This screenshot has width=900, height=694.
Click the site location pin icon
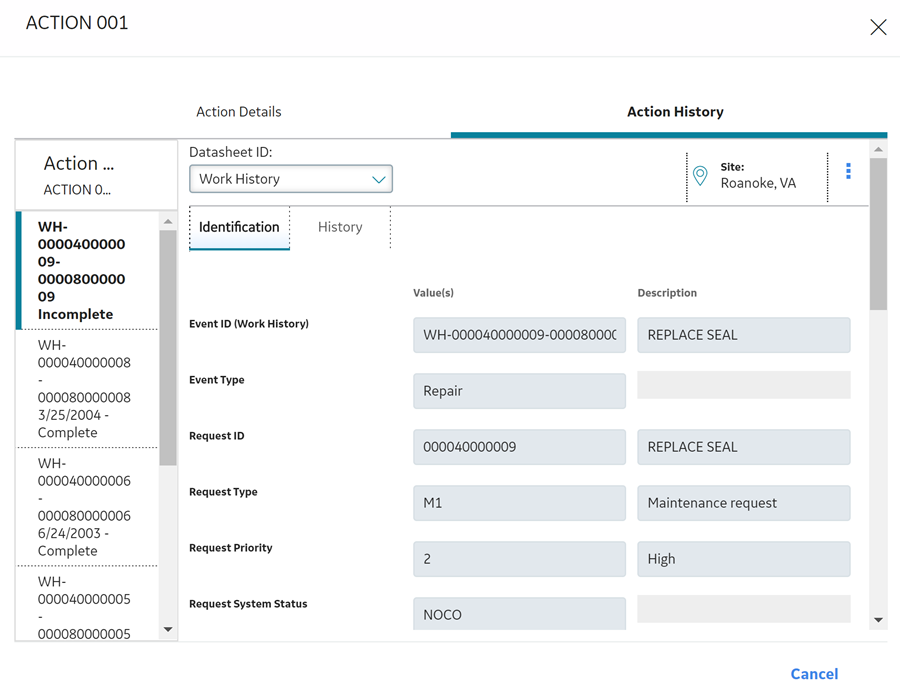[700, 176]
